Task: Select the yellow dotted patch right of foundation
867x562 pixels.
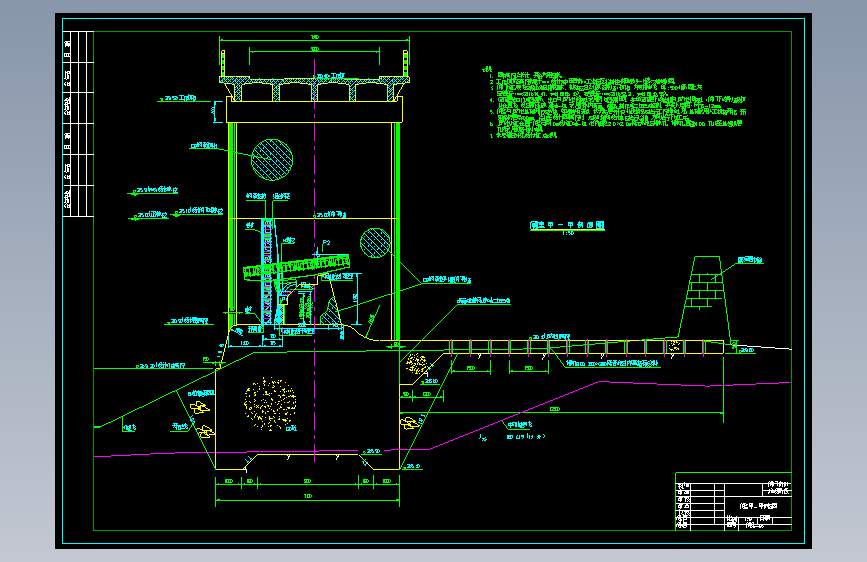Action: (416, 364)
